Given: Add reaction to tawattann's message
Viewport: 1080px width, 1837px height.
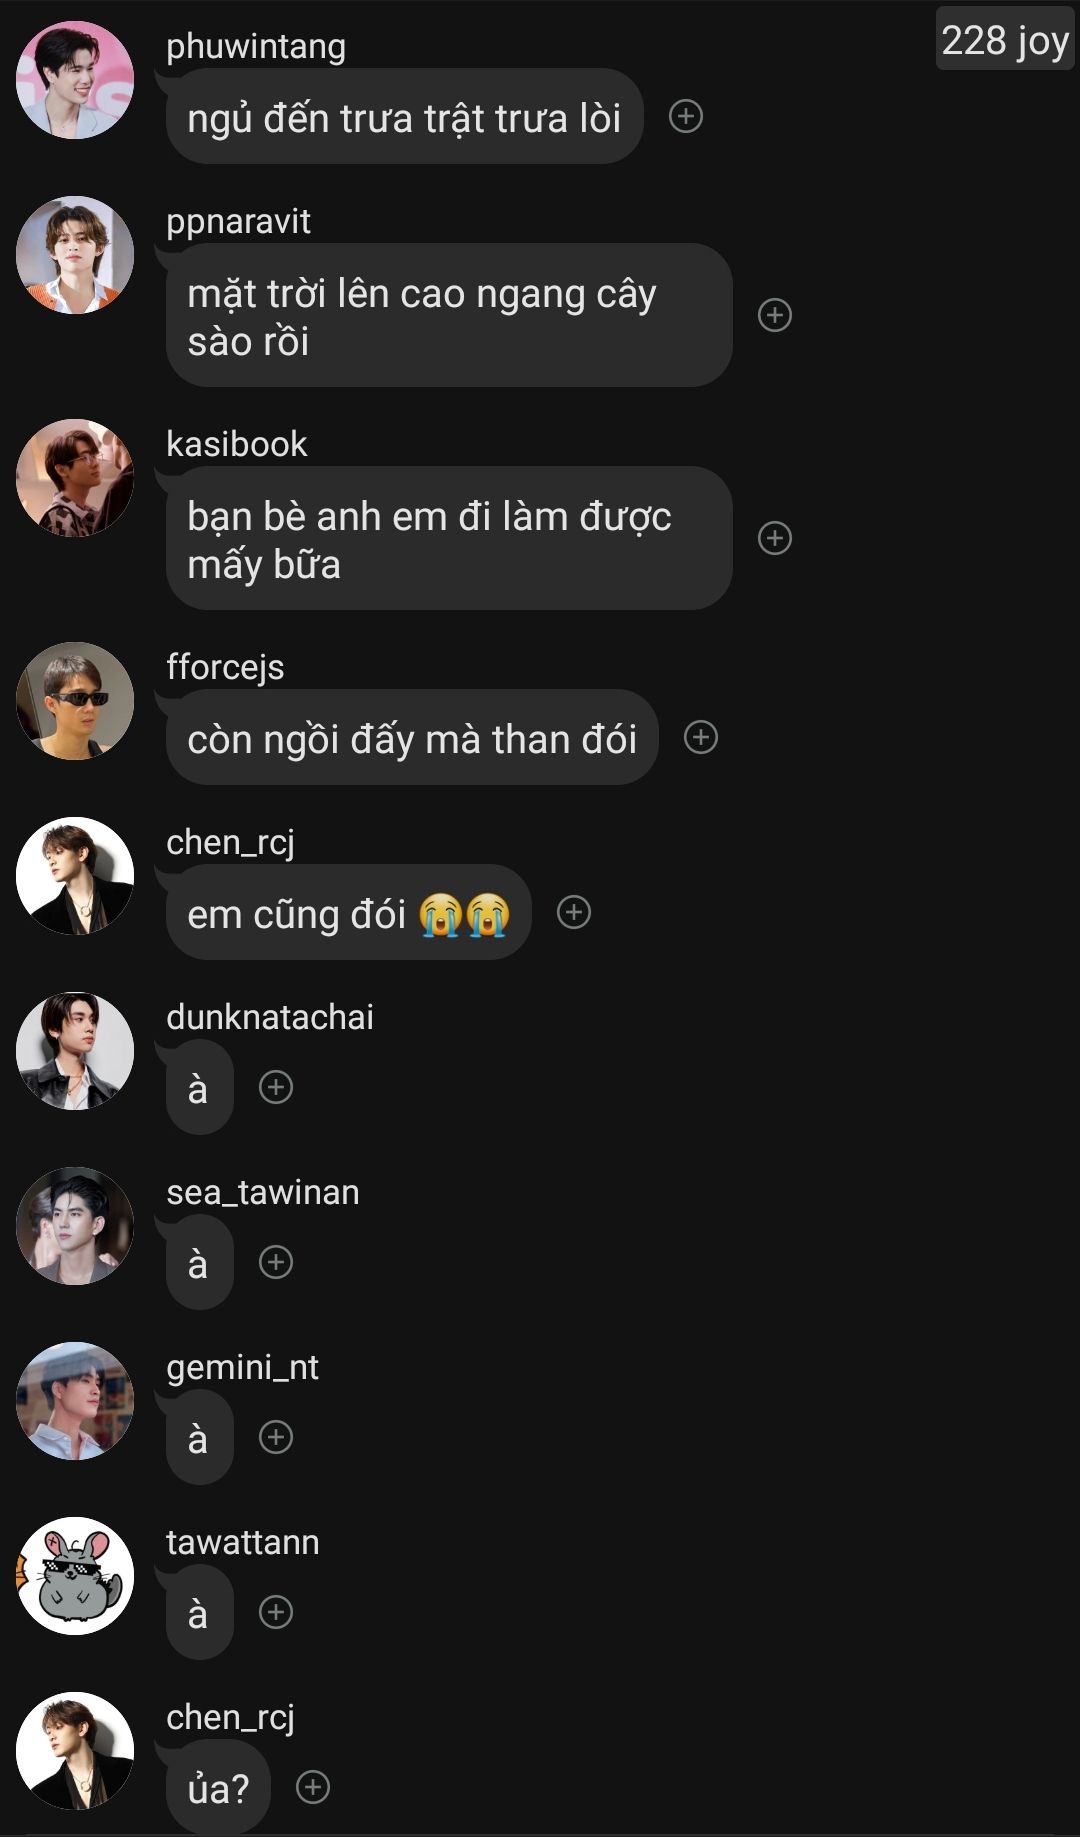Looking at the screenshot, I should (276, 1612).
